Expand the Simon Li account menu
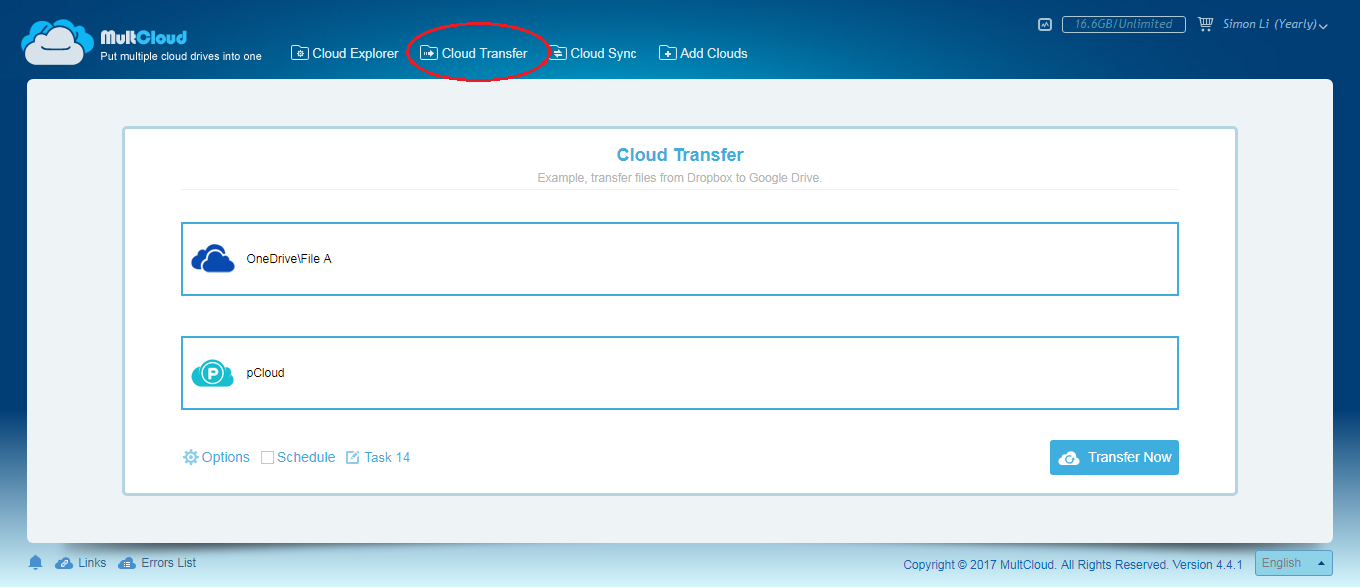The width and height of the screenshot is (1360, 588). (x=1275, y=24)
